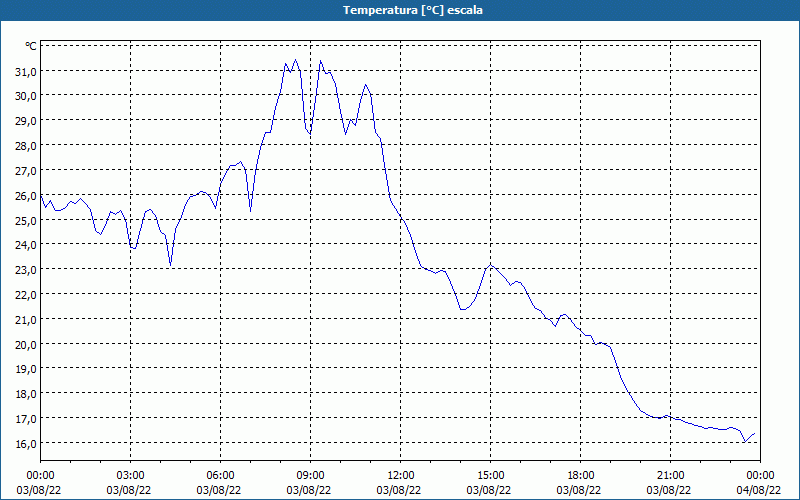
Task: Select the '03/08/22' date under 06:00
Action: [x=219, y=490]
